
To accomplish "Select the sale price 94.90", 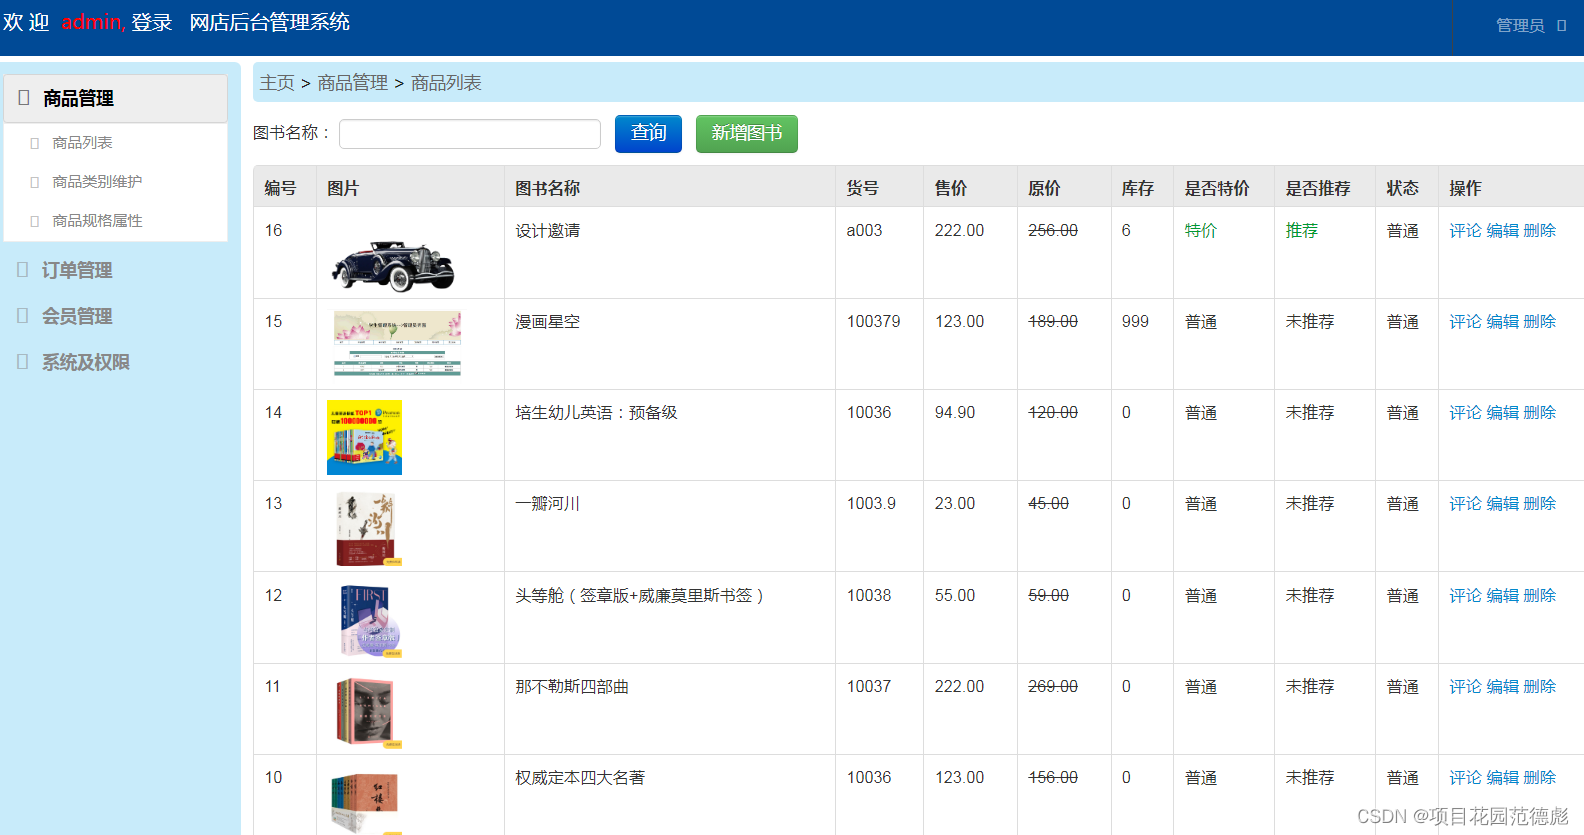I will coord(955,413).
